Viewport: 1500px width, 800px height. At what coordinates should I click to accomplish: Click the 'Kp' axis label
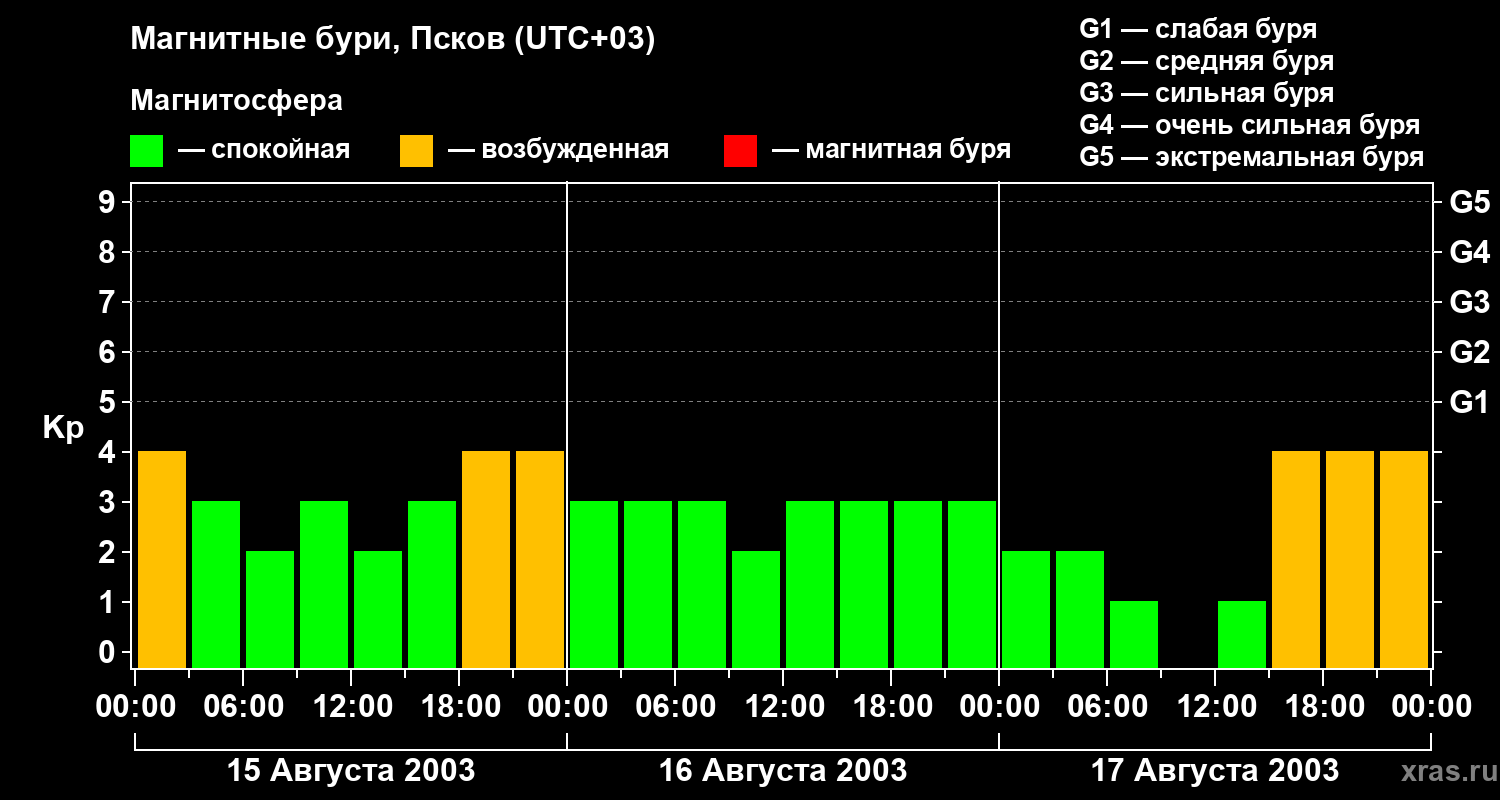[x=63, y=429]
